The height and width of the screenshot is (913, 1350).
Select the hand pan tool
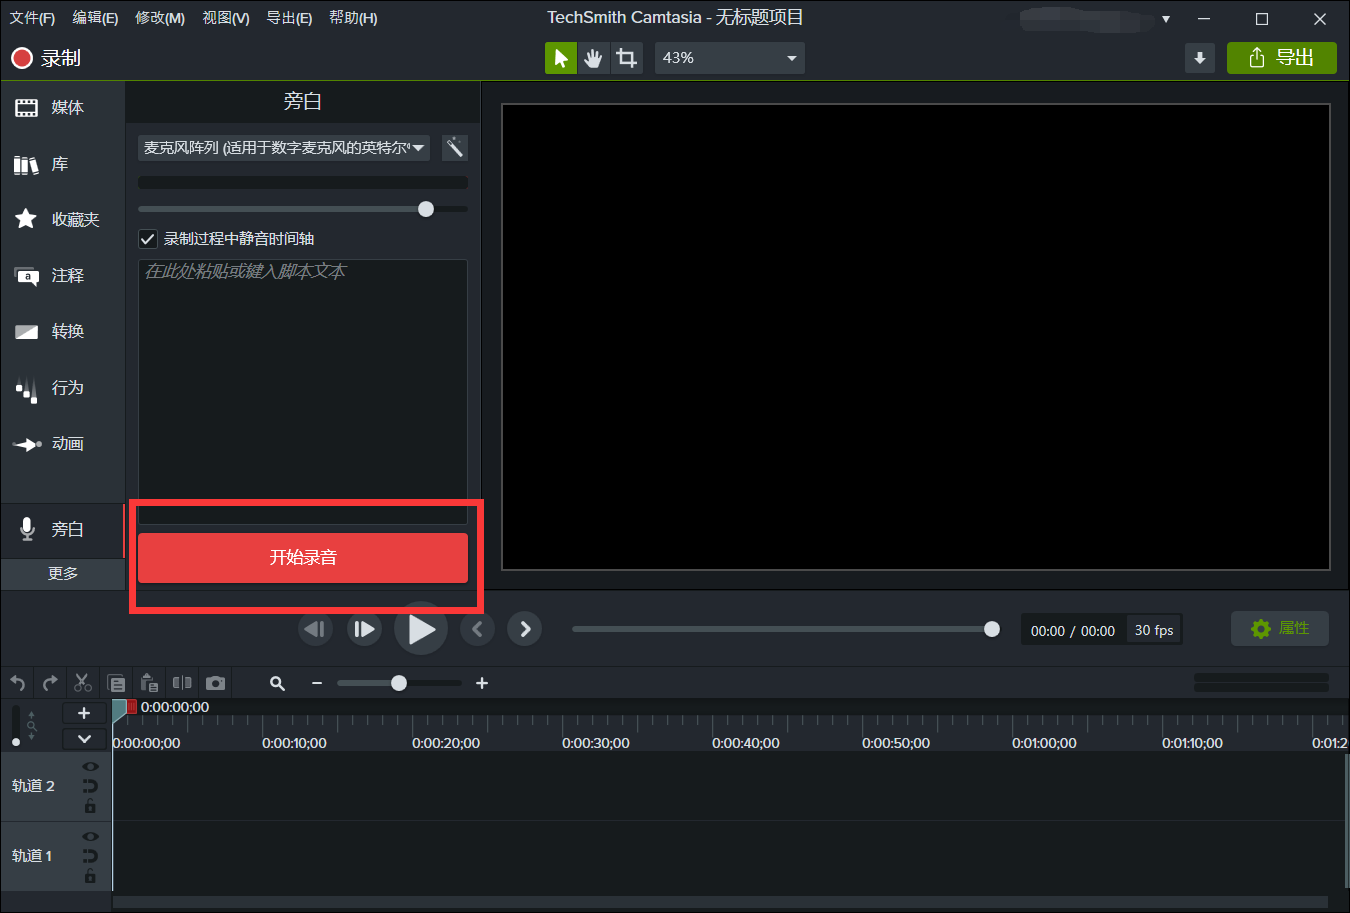coord(594,58)
